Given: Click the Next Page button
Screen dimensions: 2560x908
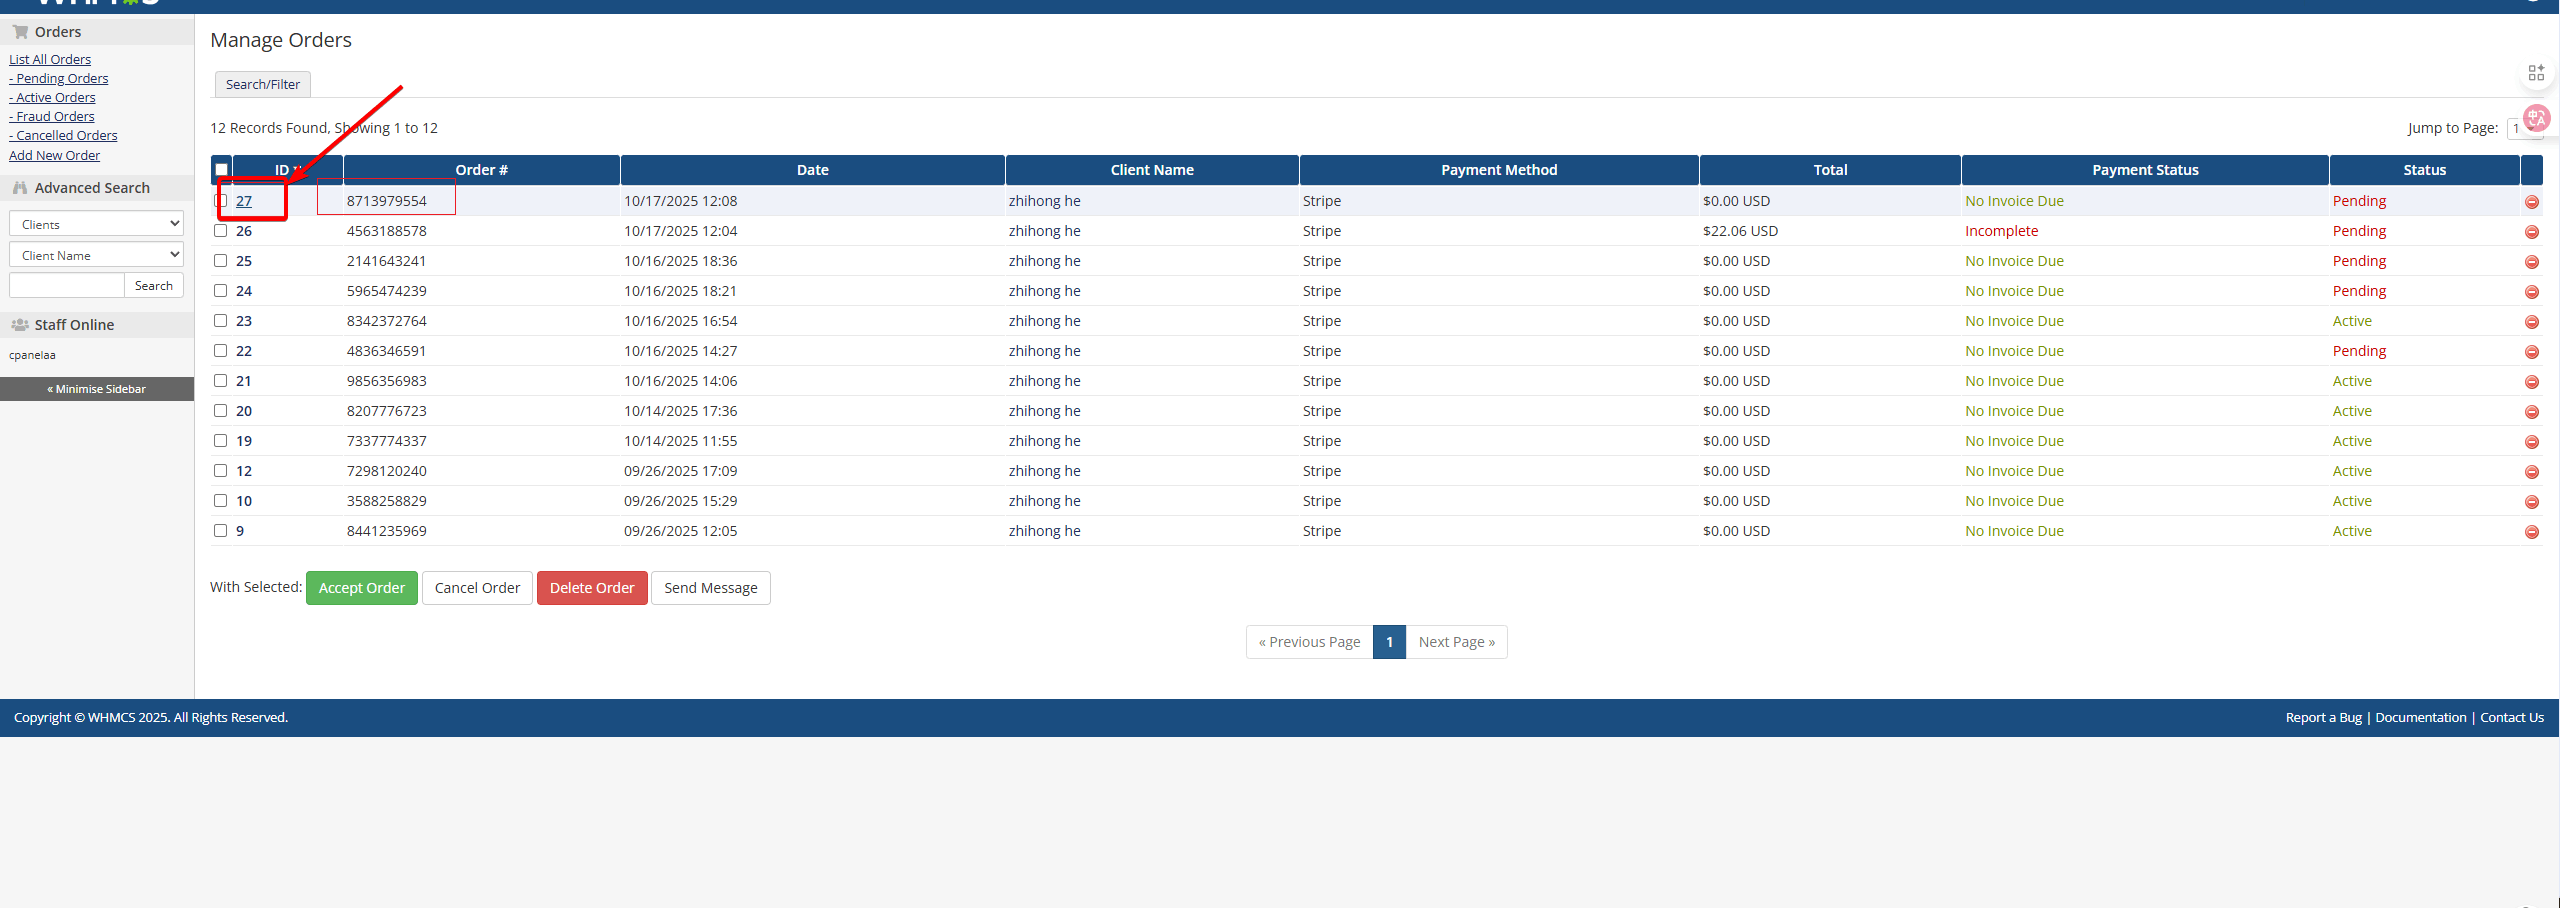Looking at the screenshot, I should [1457, 642].
